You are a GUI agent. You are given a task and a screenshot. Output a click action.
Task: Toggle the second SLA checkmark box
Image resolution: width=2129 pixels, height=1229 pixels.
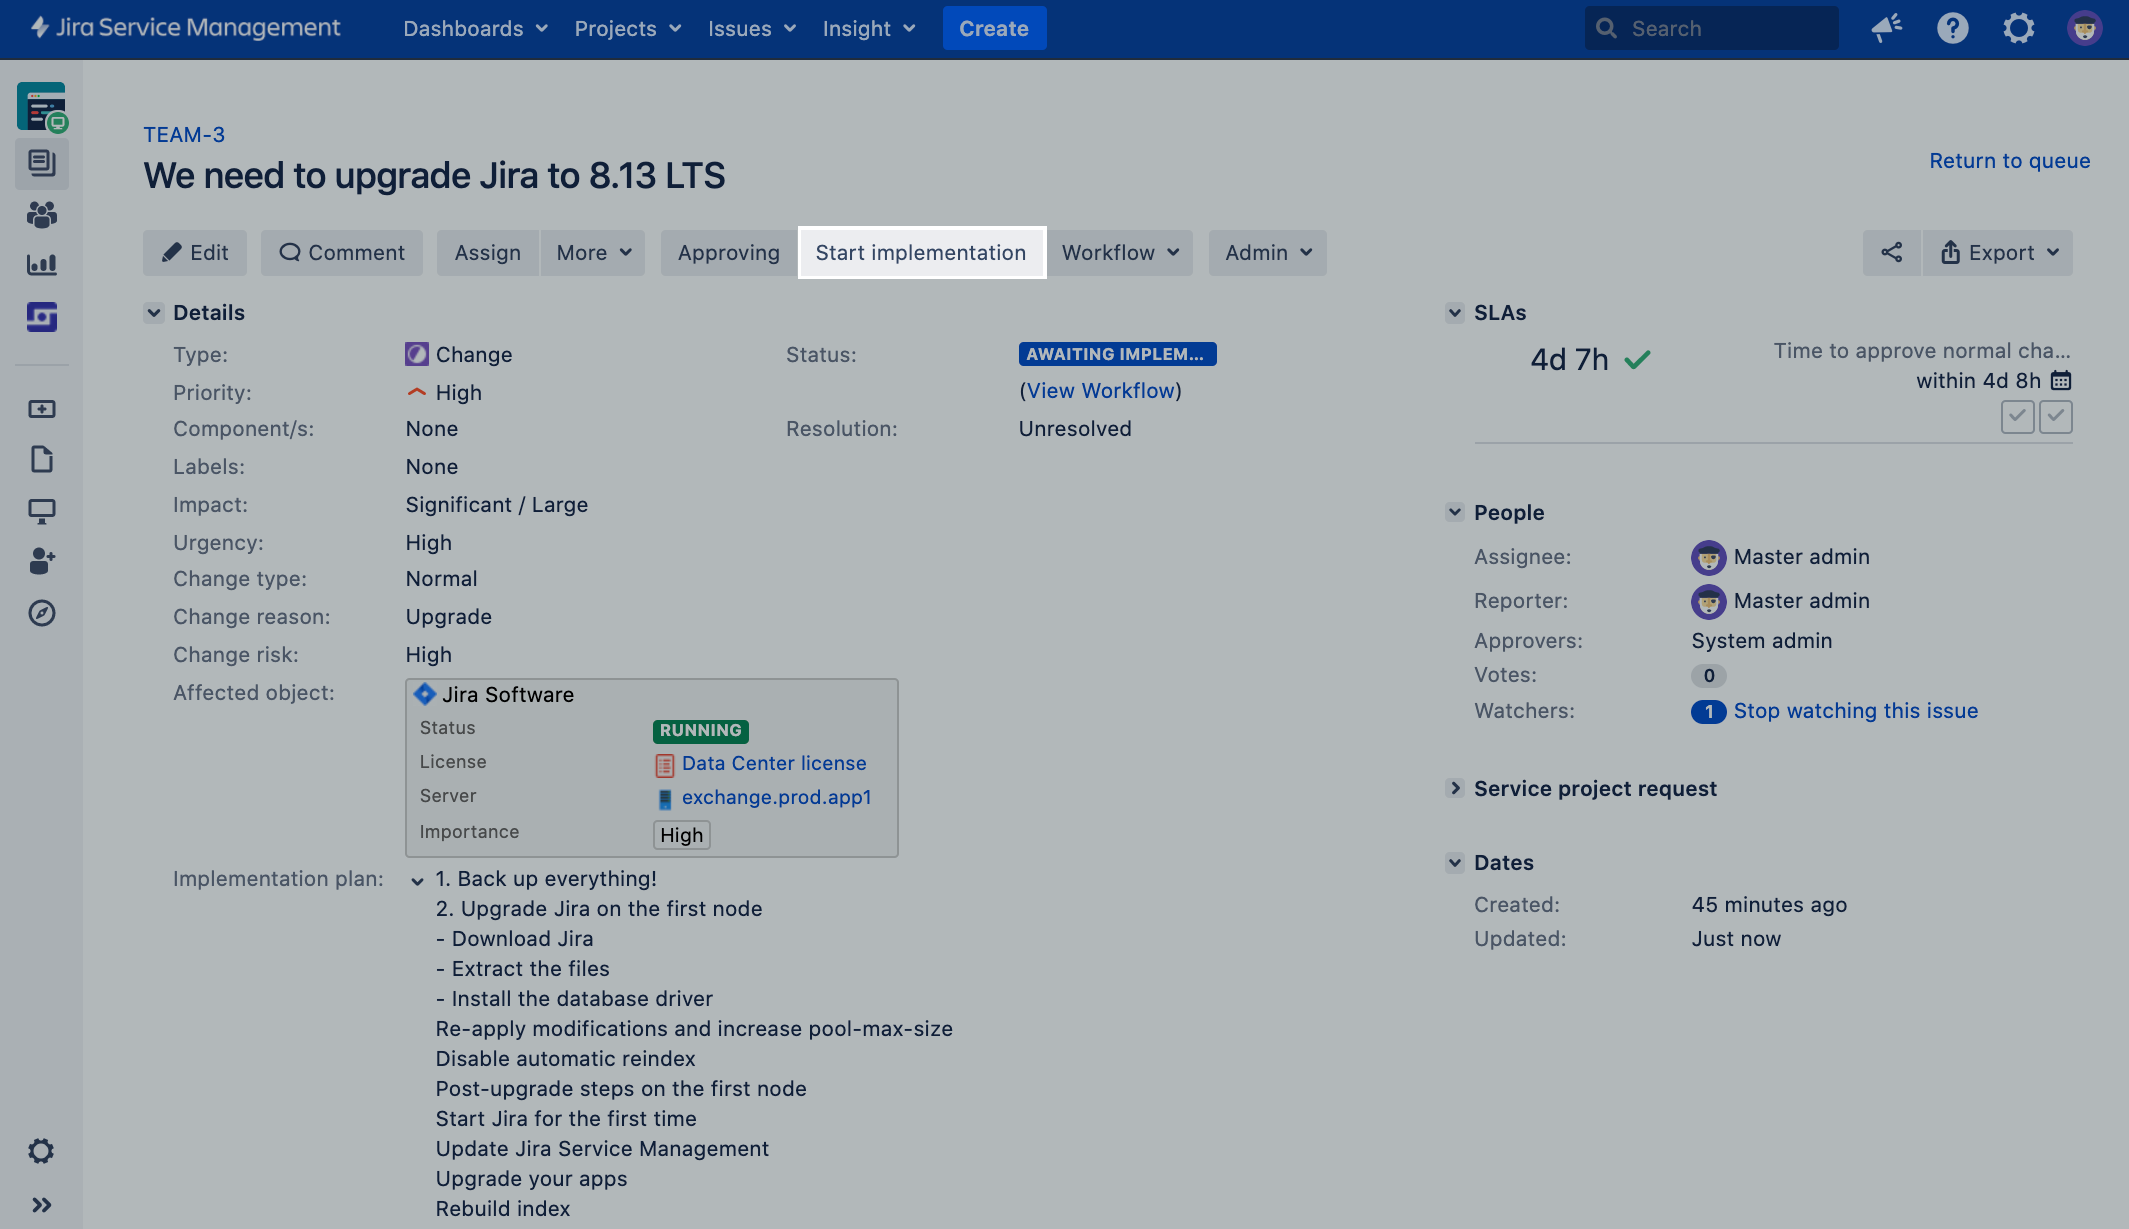pyautogui.click(x=2055, y=416)
